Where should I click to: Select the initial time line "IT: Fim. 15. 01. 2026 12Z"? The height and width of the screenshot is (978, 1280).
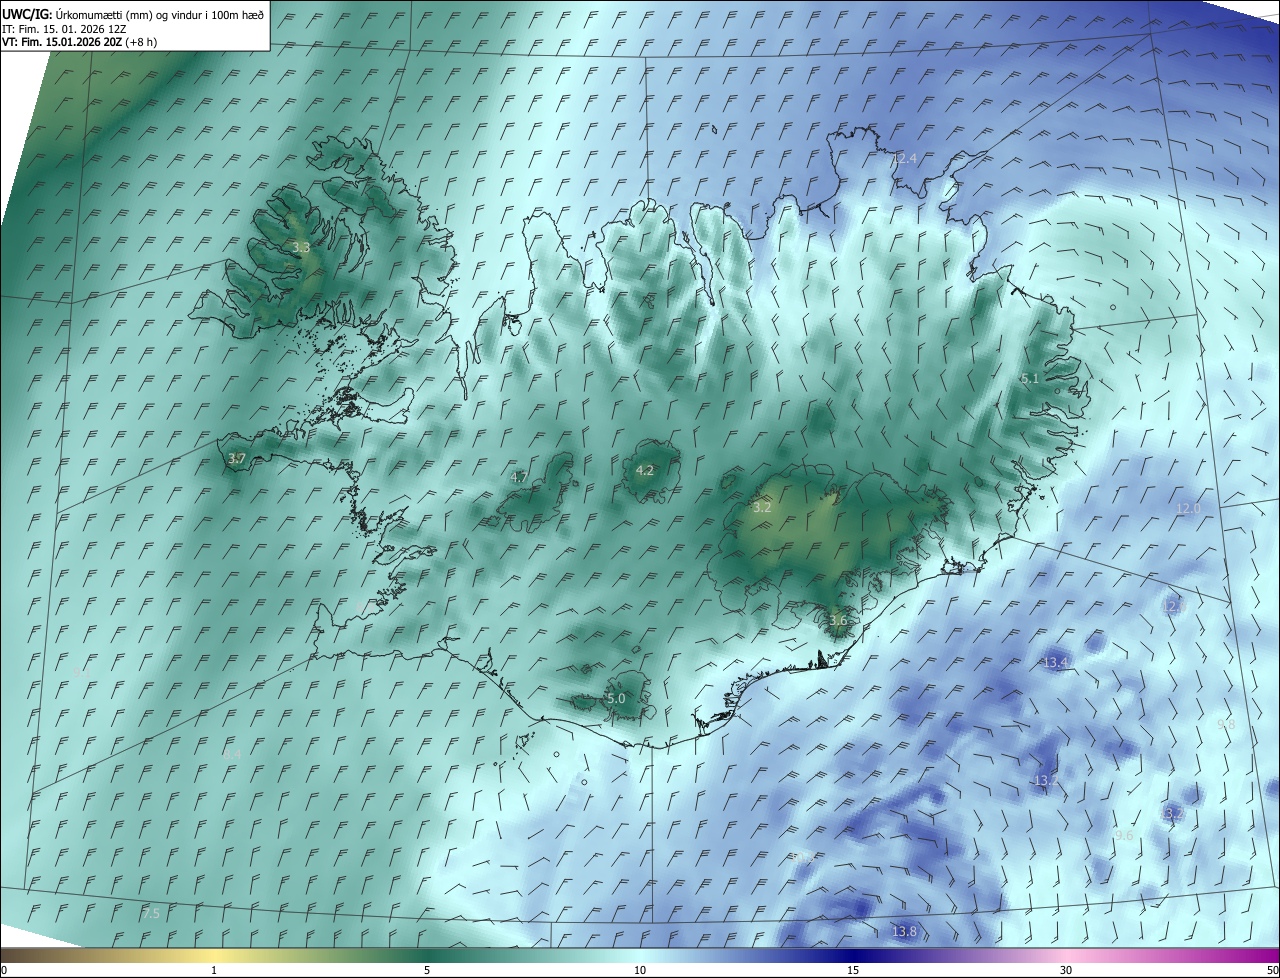point(63,28)
